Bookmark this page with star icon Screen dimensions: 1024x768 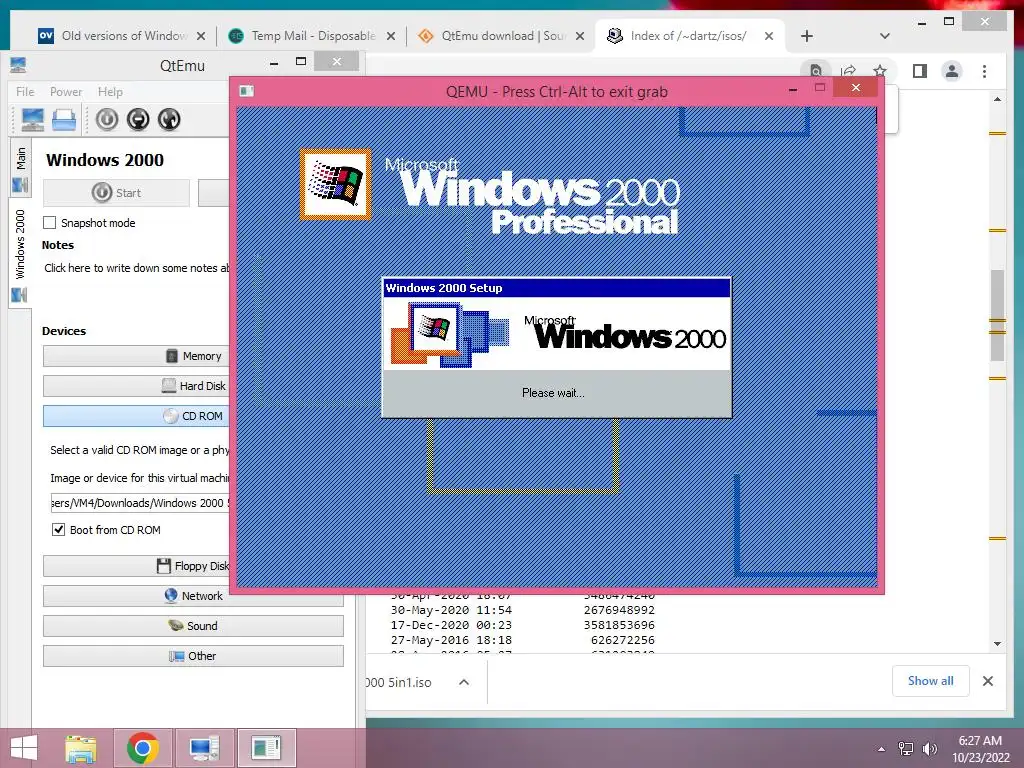point(880,71)
